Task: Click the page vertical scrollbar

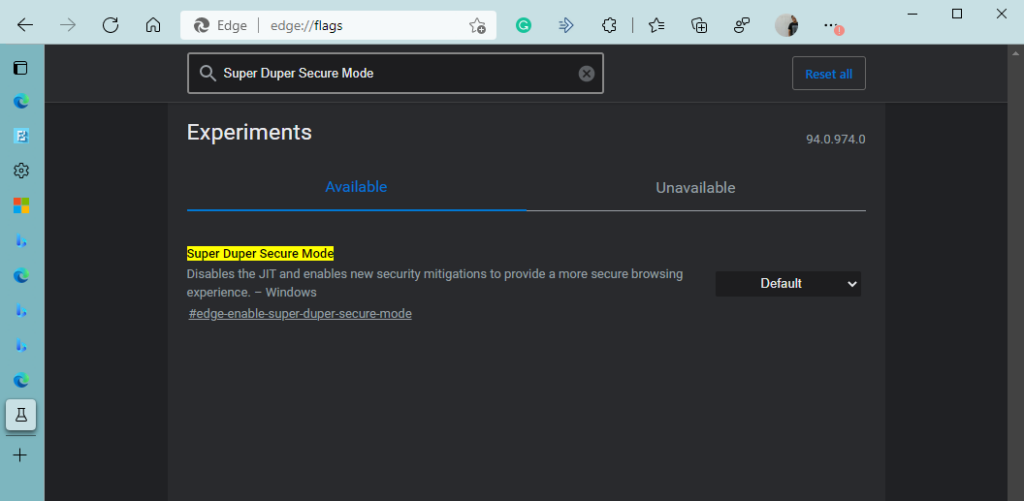Action: click(1014, 272)
